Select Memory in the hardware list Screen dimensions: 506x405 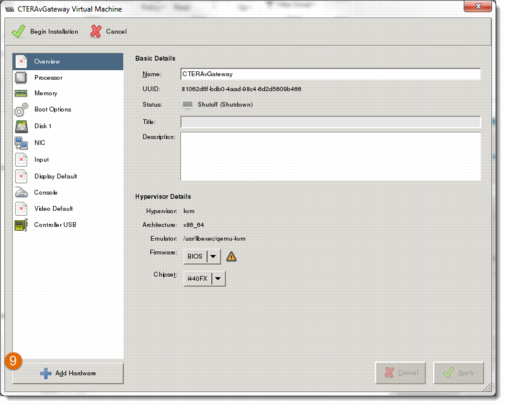coord(68,93)
